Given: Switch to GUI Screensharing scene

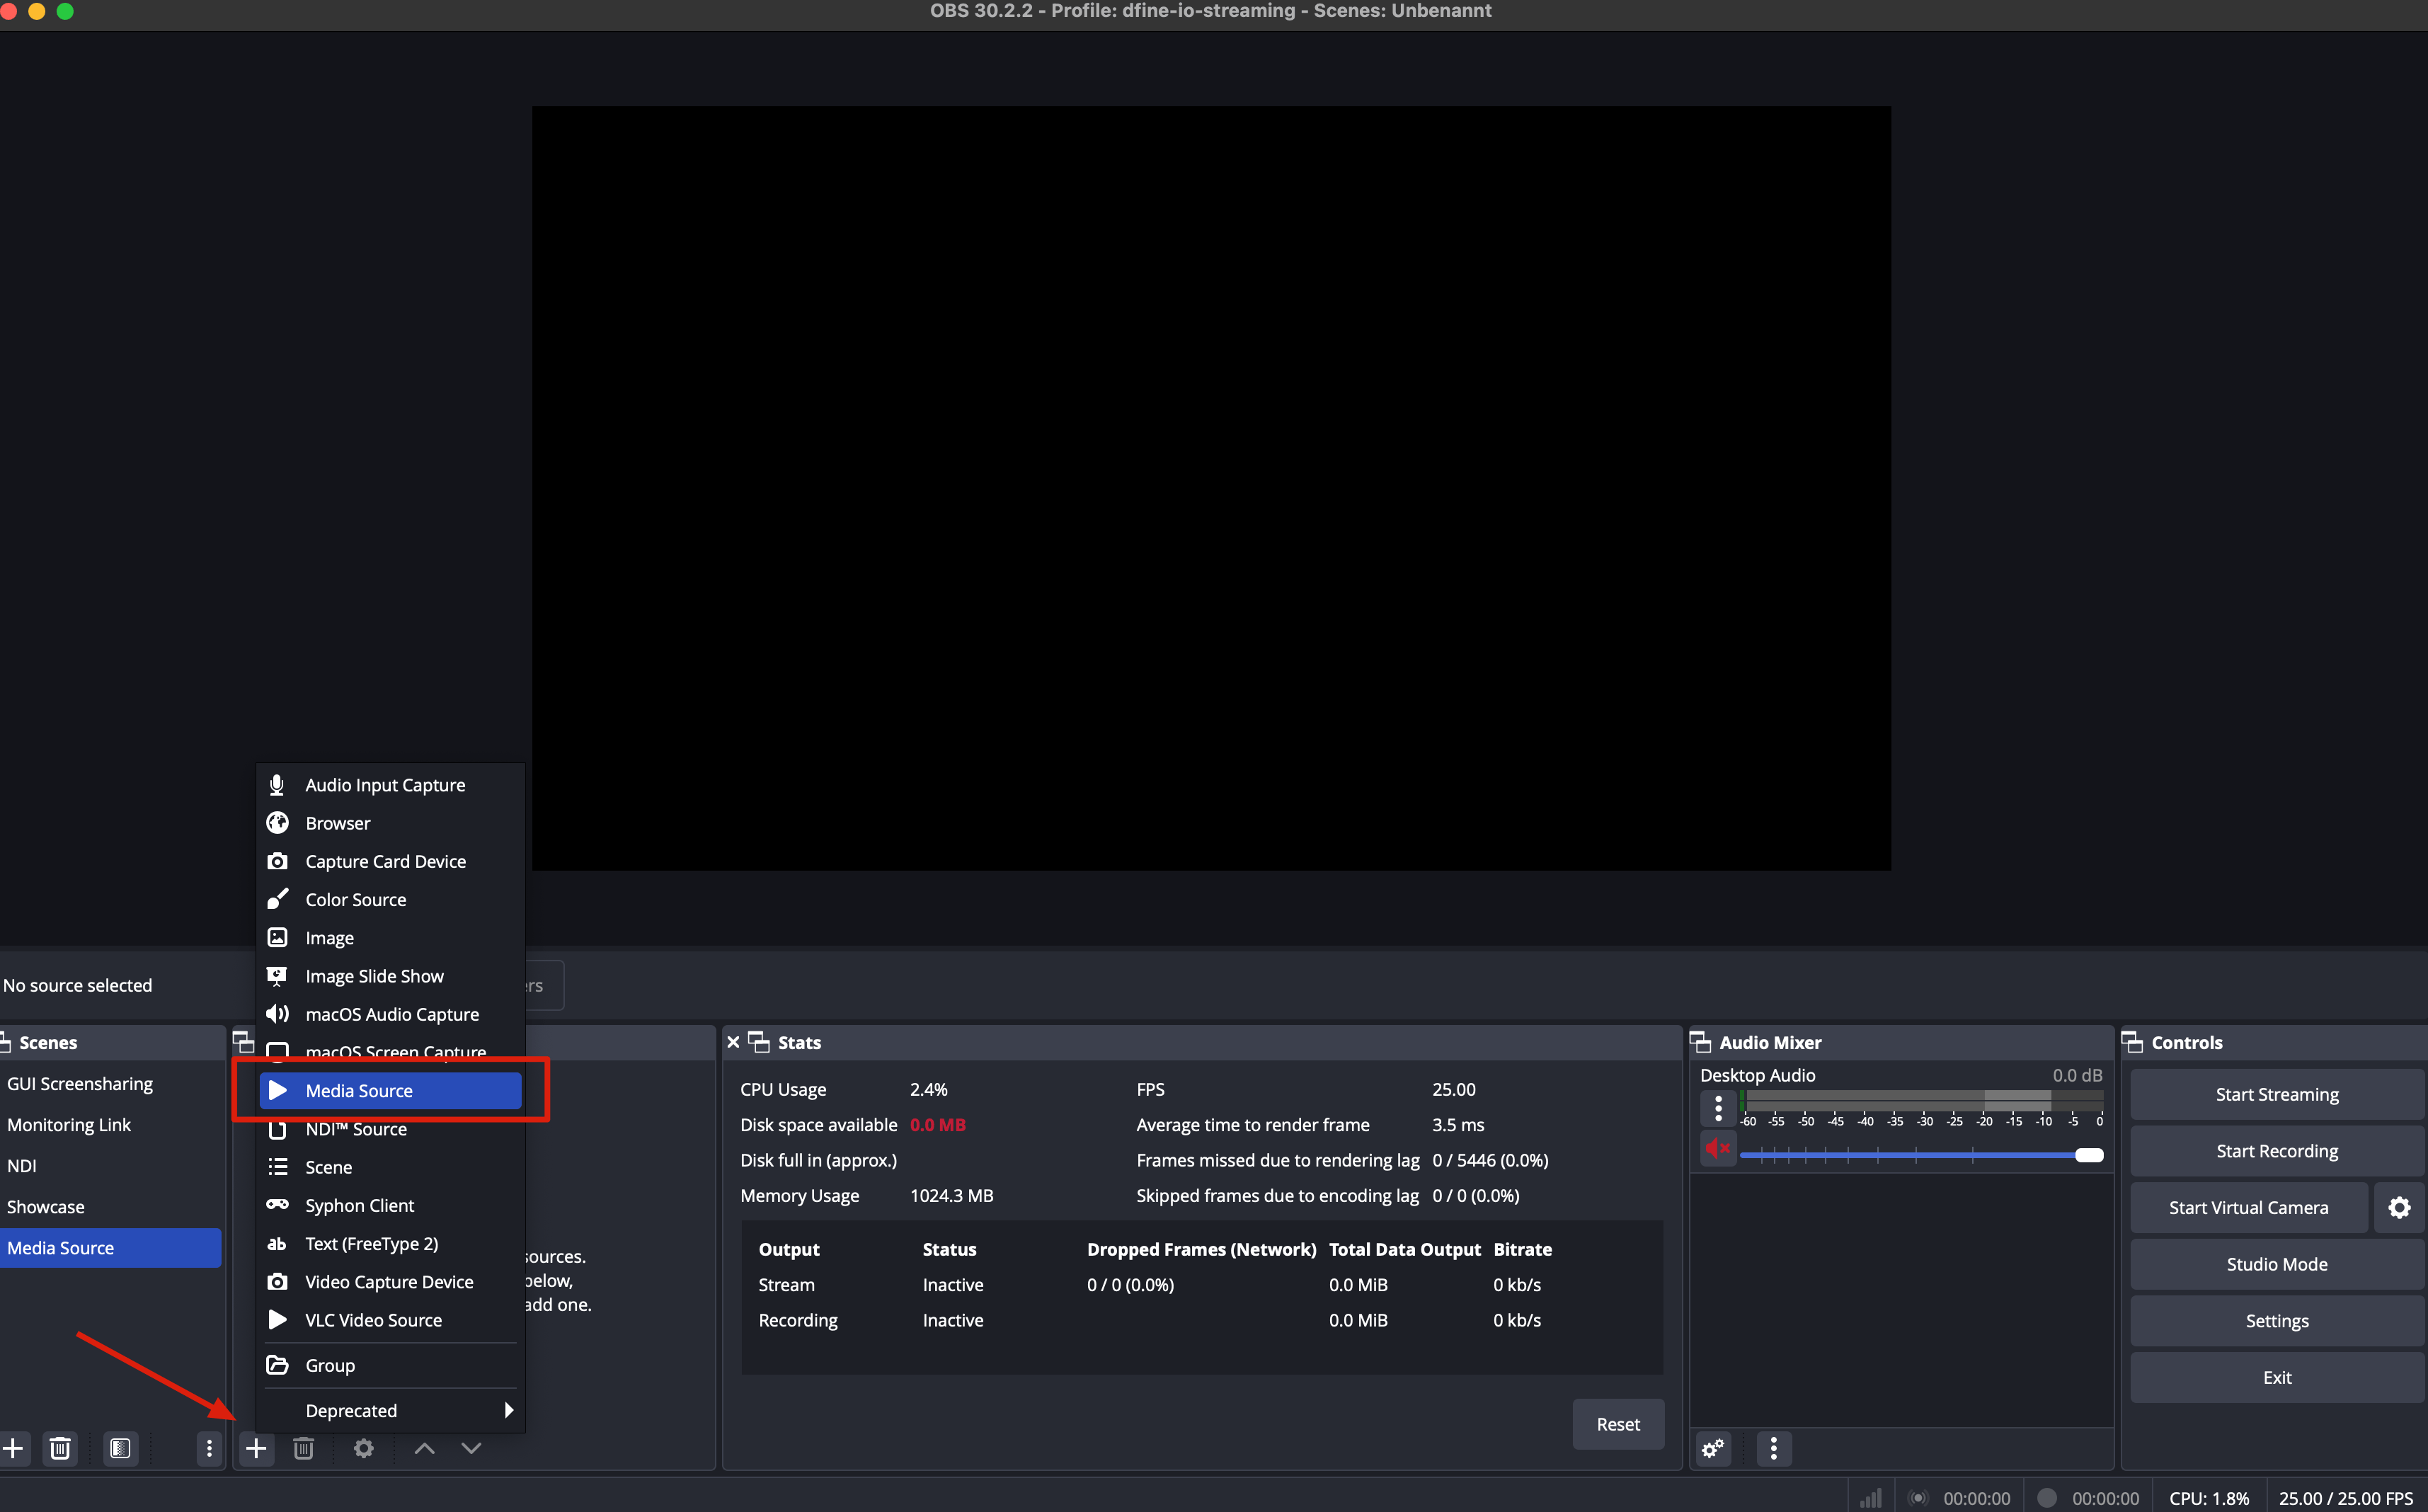Looking at the screenshot, I should click(110, 1083).
